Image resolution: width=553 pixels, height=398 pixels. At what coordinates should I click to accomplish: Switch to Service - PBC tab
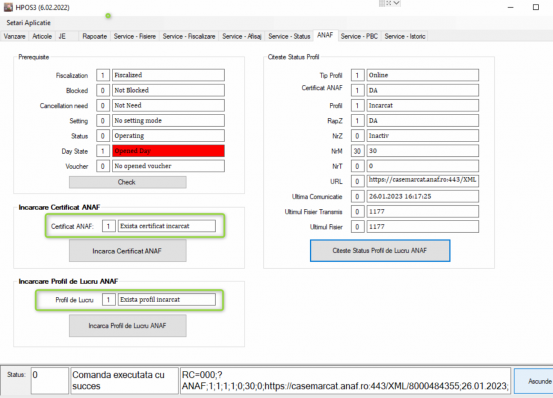[359, 36]
